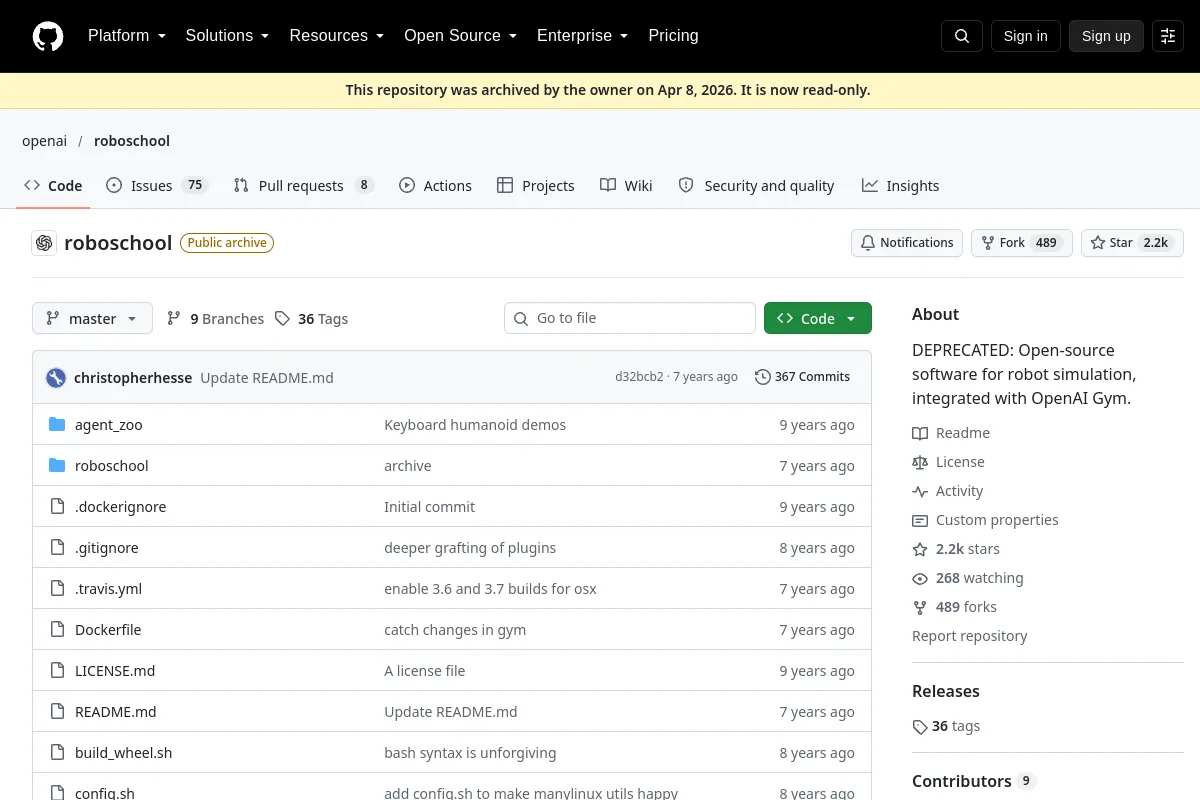Click the .gitignore file icon

point(57,548)
